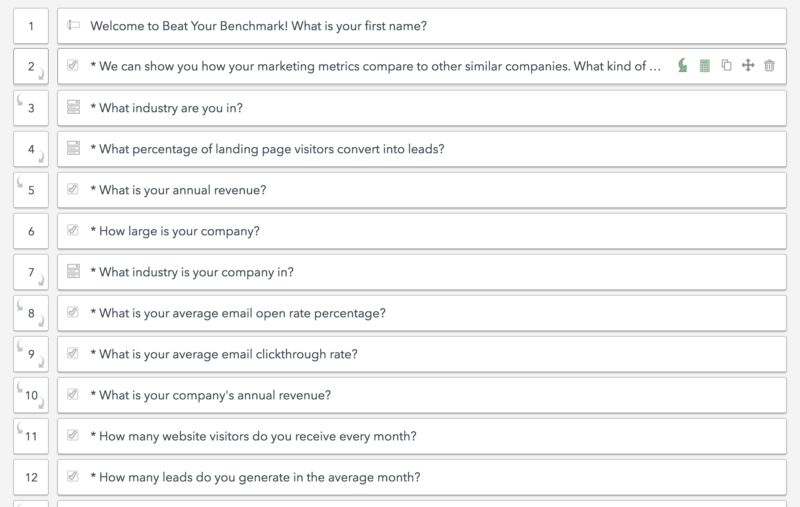Screen dimensions: 800x507
Task: Click the list icon beside the landing page visitors question
Action: click(x=73, y=149)
